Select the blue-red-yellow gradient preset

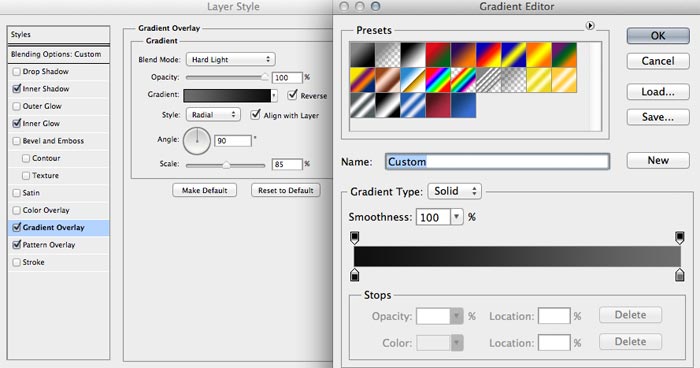(488, 55)
